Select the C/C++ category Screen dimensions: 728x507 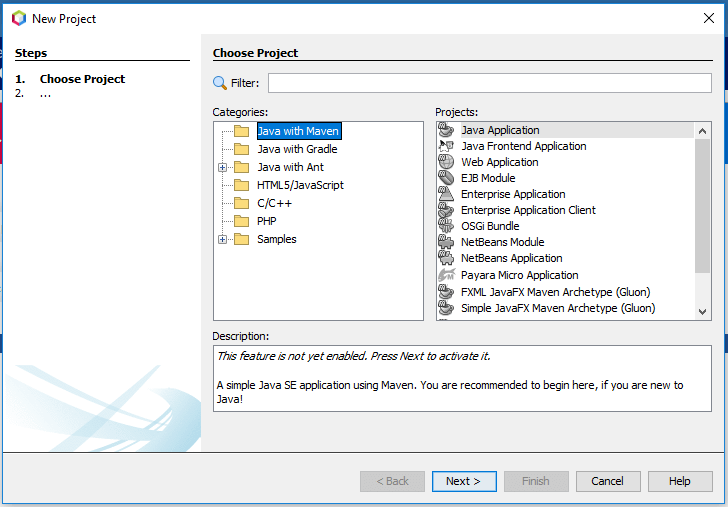click(273, 203)
